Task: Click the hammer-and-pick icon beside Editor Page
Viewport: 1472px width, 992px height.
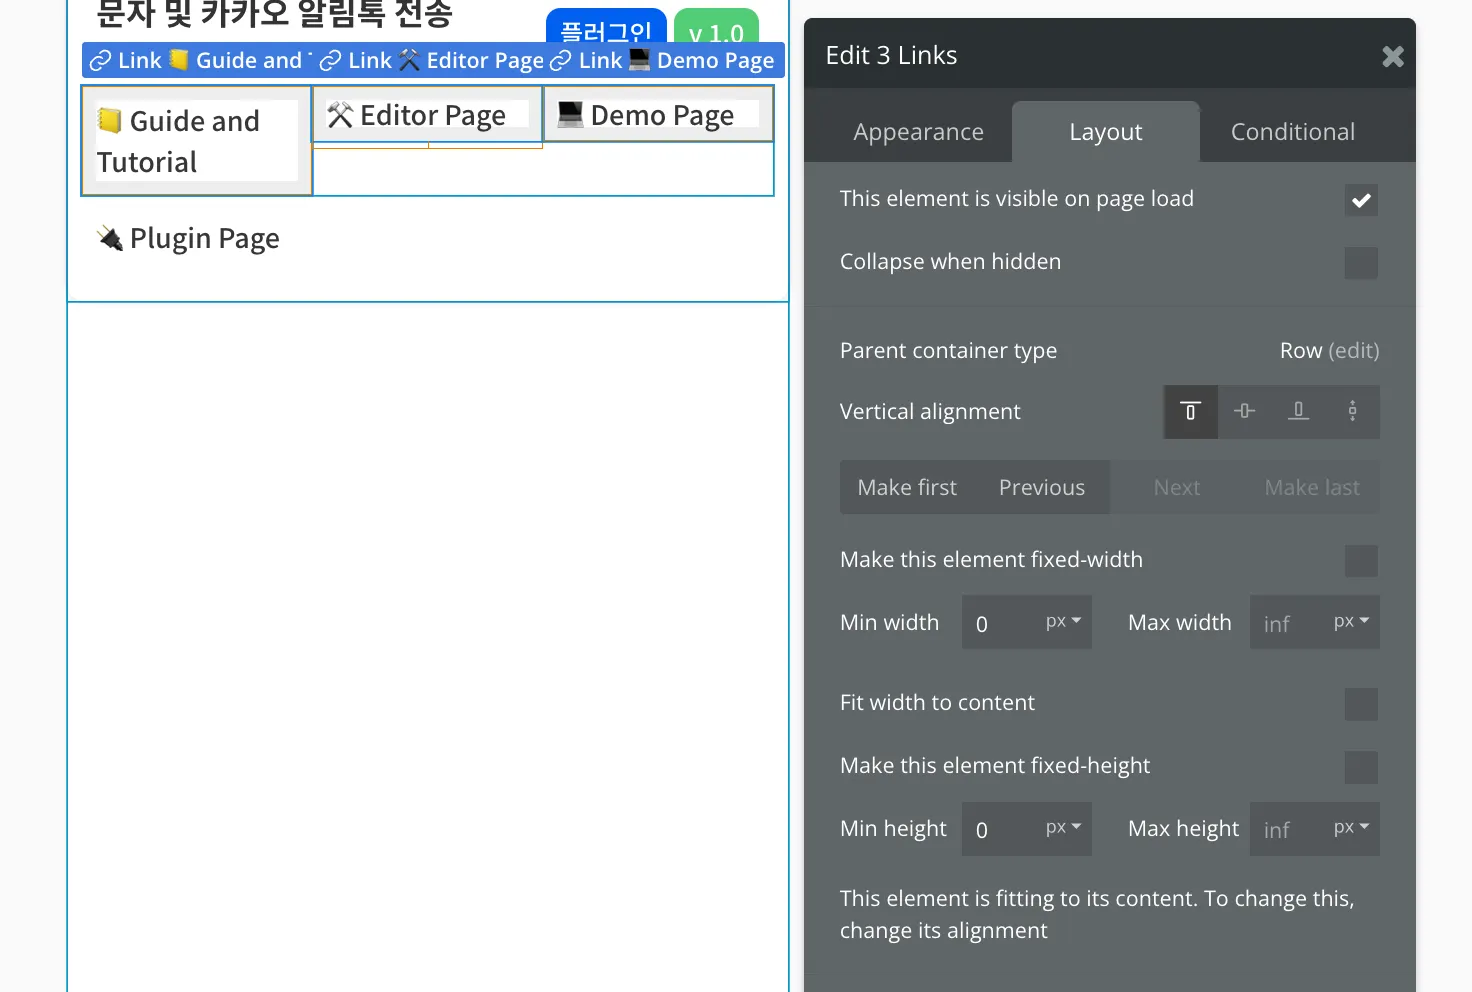Action: (340, 115)
